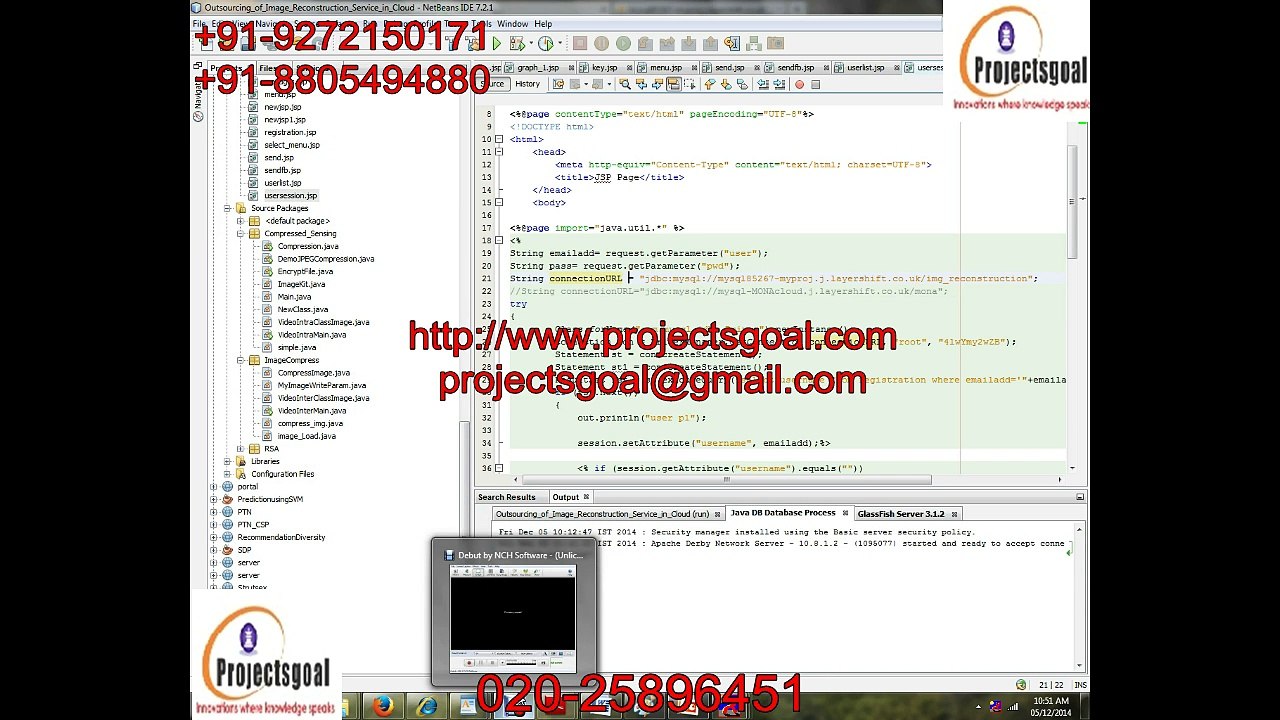Toggle code fold at line 10
Screen dimensions: 1280x720
(499, 140)
